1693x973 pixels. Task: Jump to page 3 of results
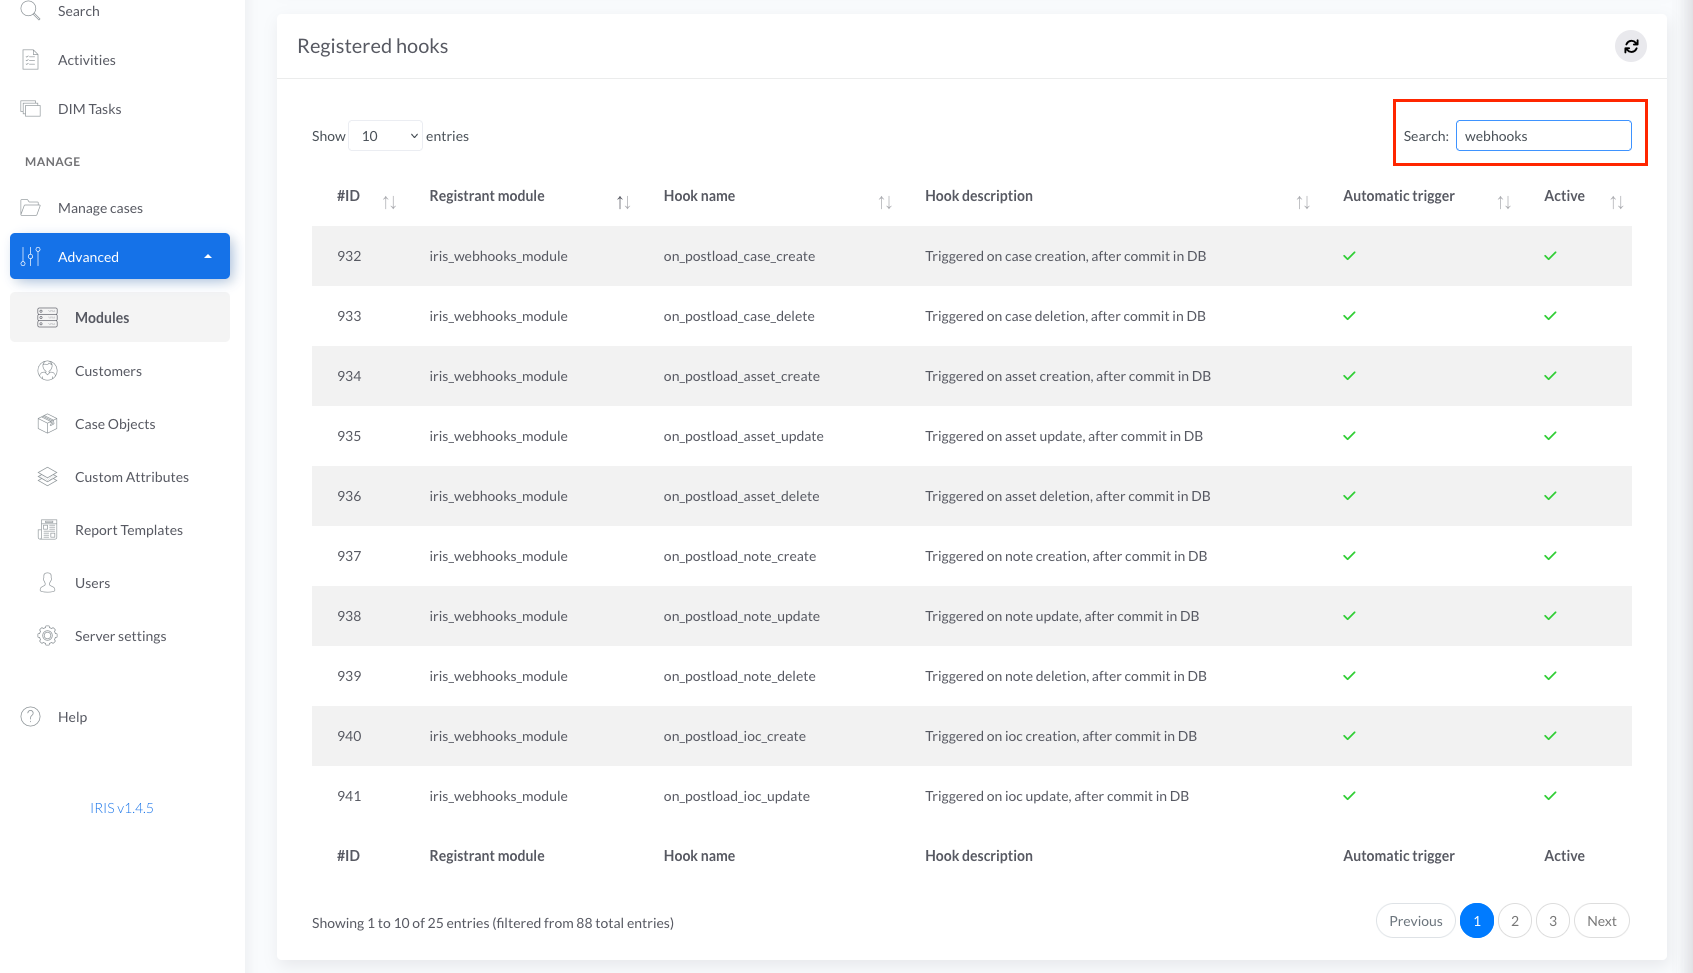click(x=1552, y=921)
